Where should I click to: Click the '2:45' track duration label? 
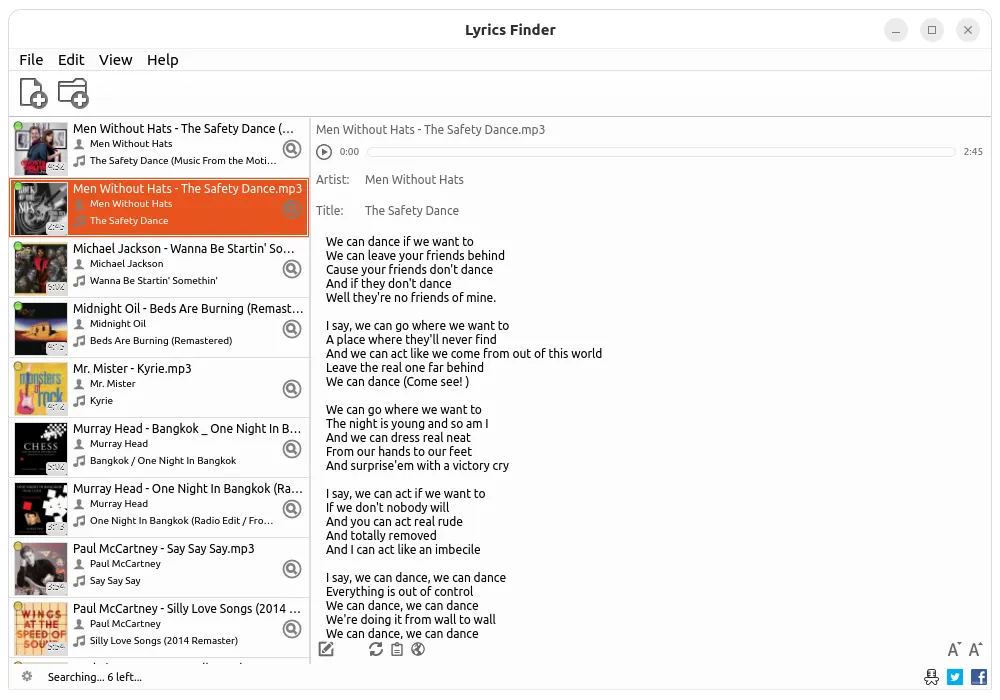973,152
